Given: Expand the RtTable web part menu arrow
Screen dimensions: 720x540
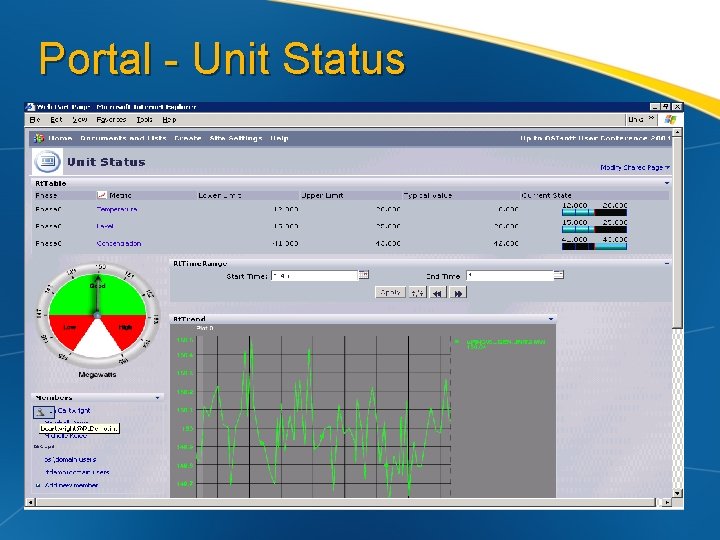Looking at the screenshot, I should tap(667, 183).
